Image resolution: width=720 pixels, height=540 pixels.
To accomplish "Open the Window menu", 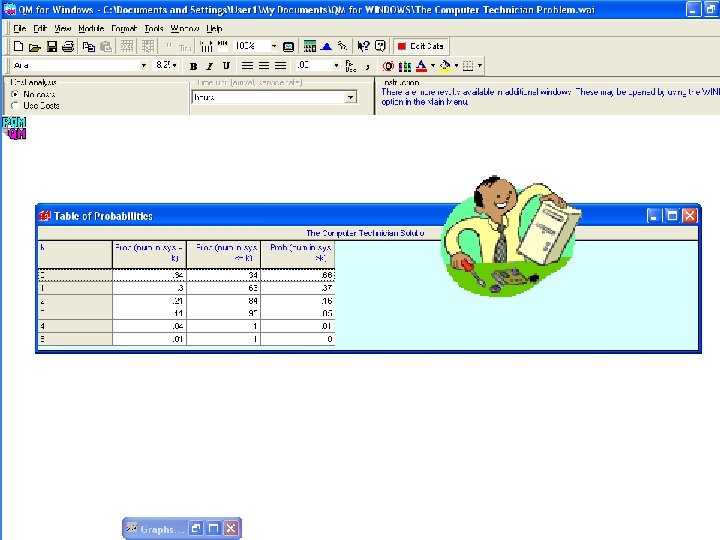I will [185, 28].
